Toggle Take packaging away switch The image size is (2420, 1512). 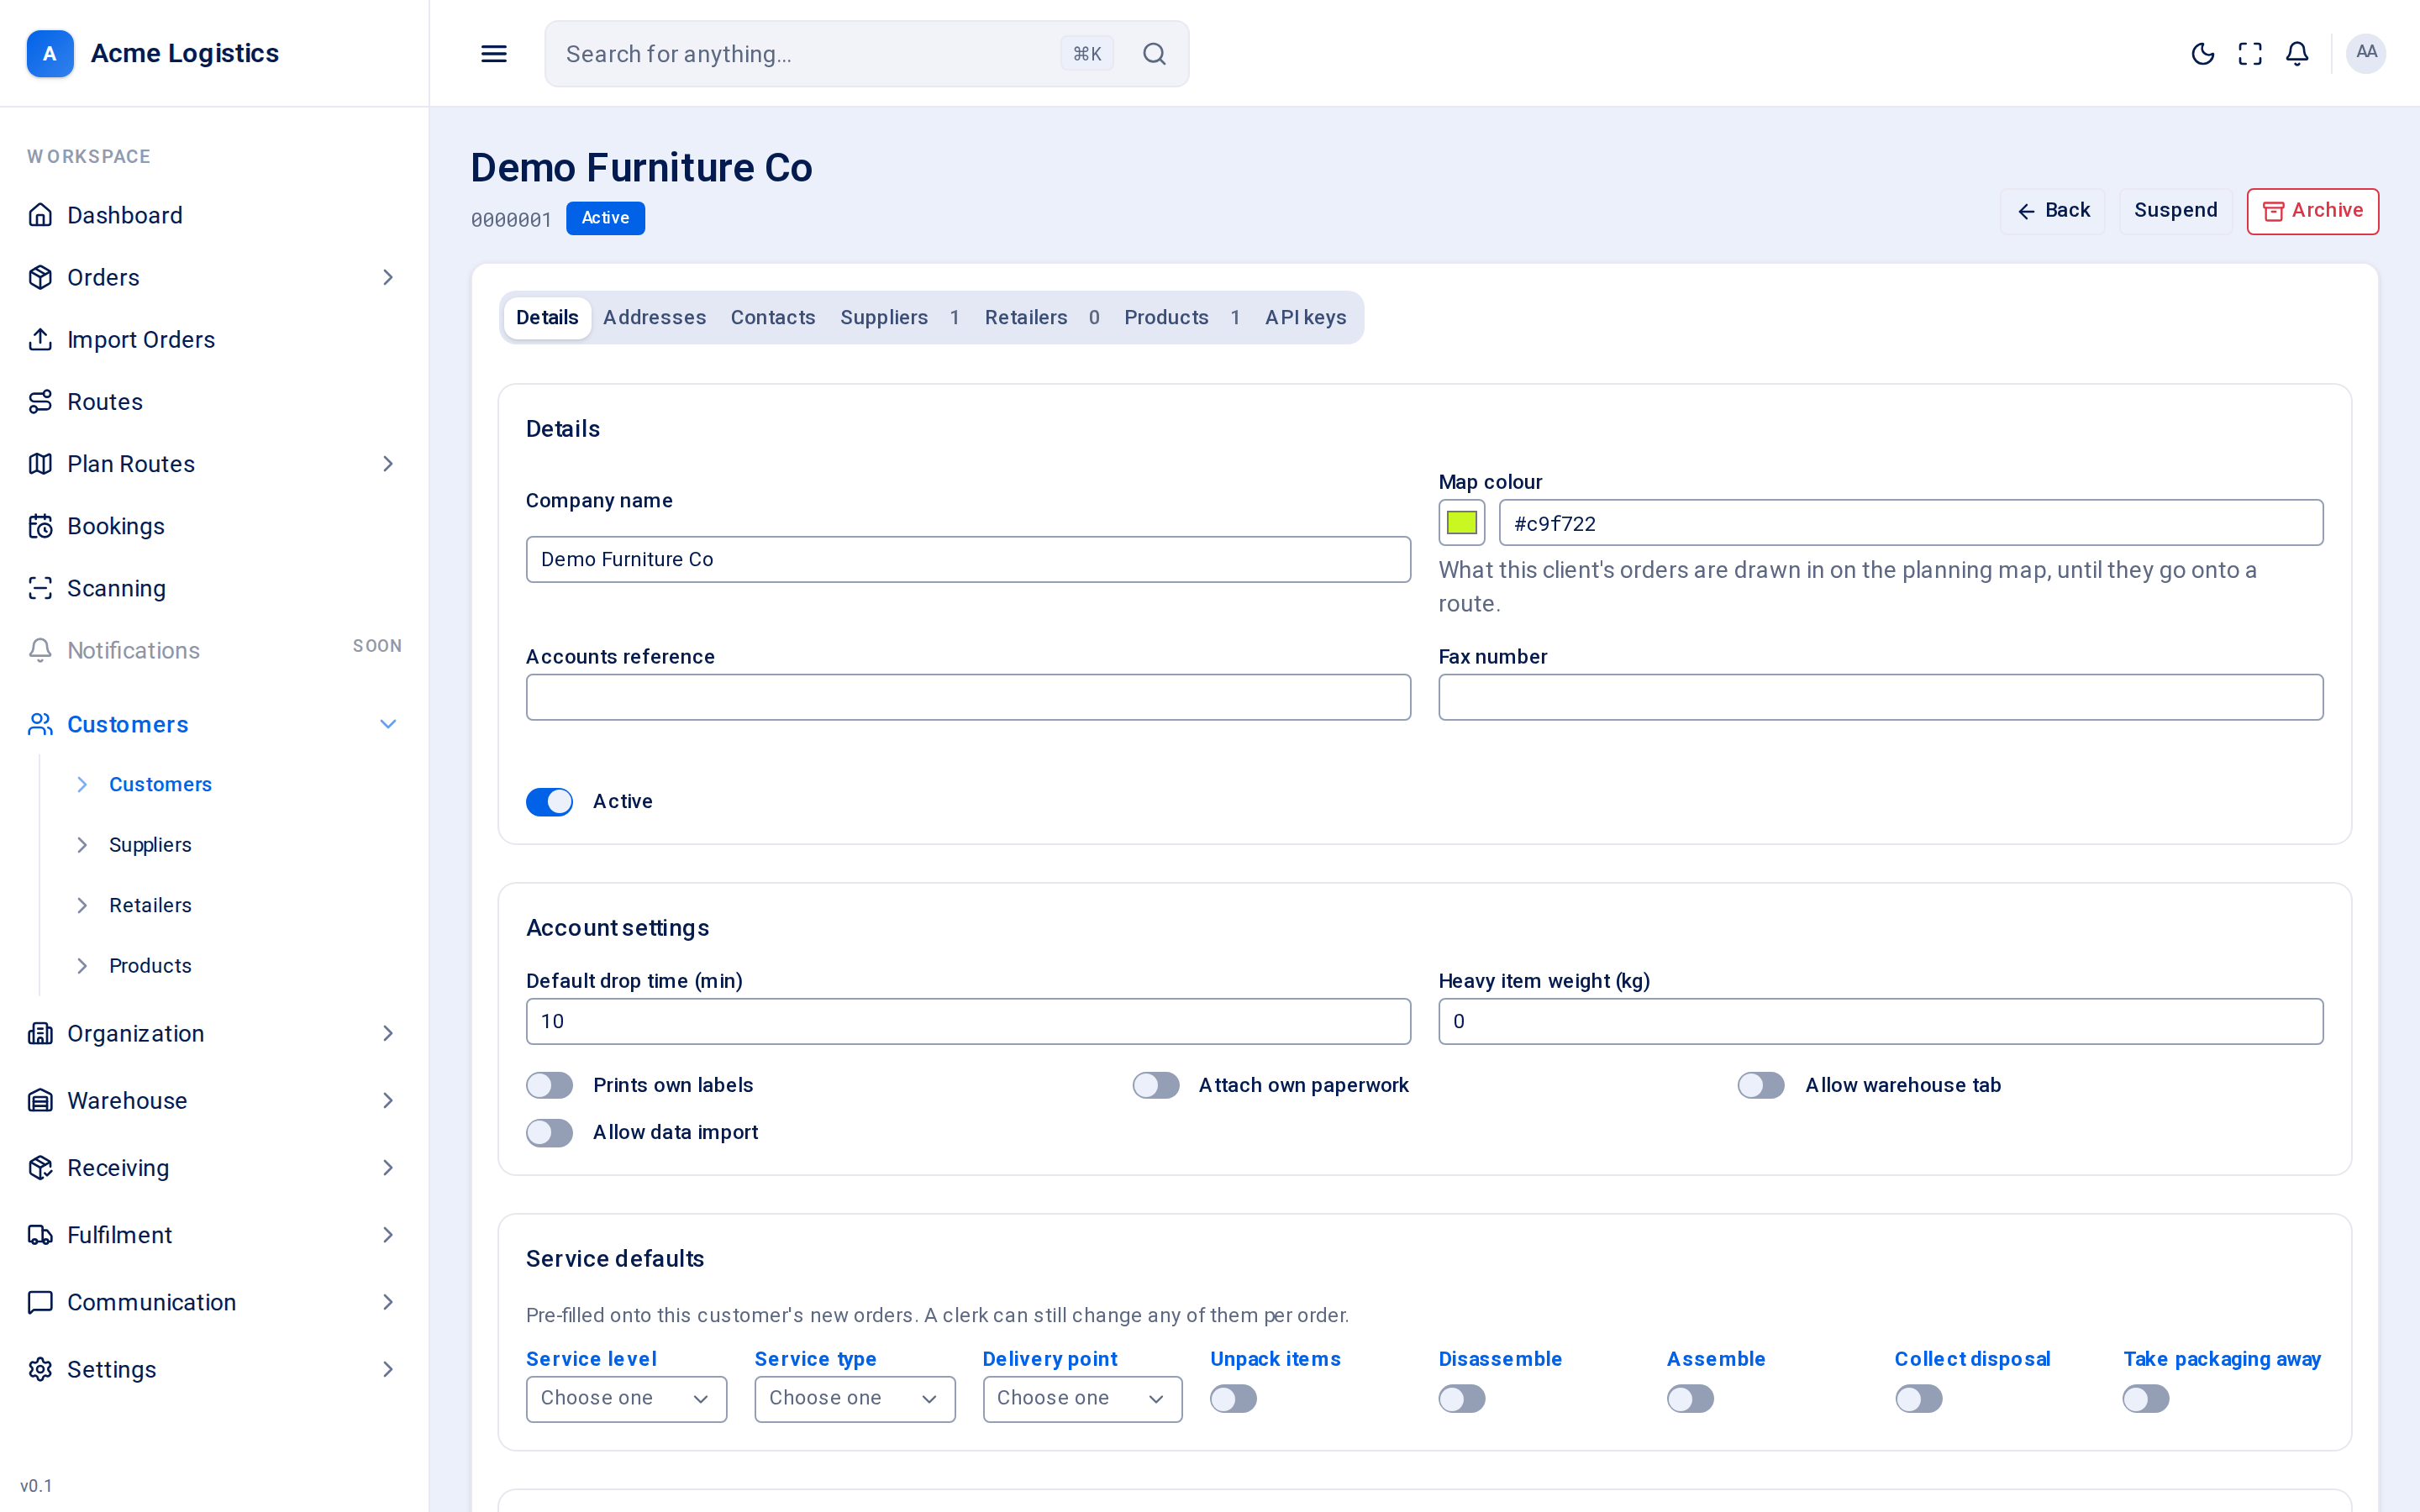coord(2146,1398)
